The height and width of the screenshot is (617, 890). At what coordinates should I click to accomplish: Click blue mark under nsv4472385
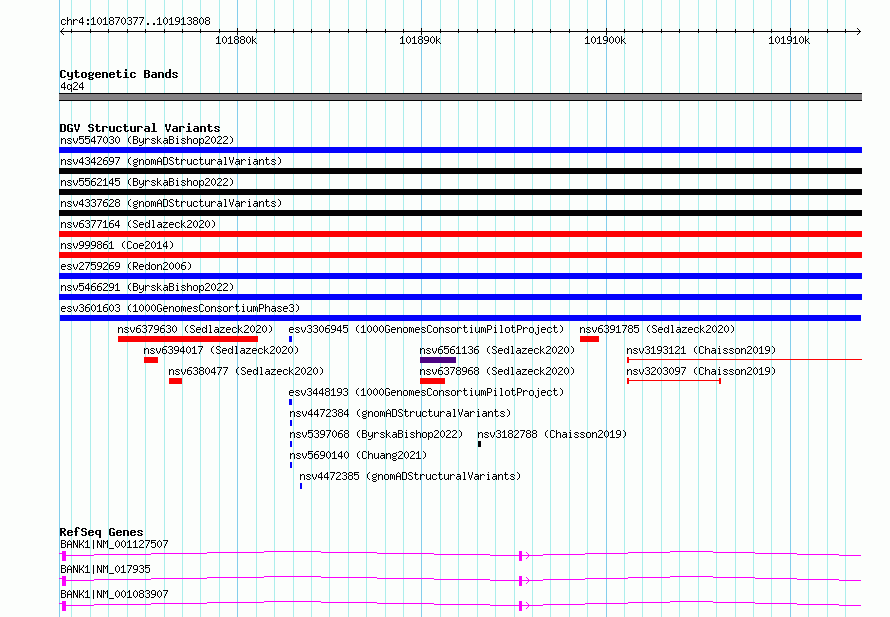[301, 486]
